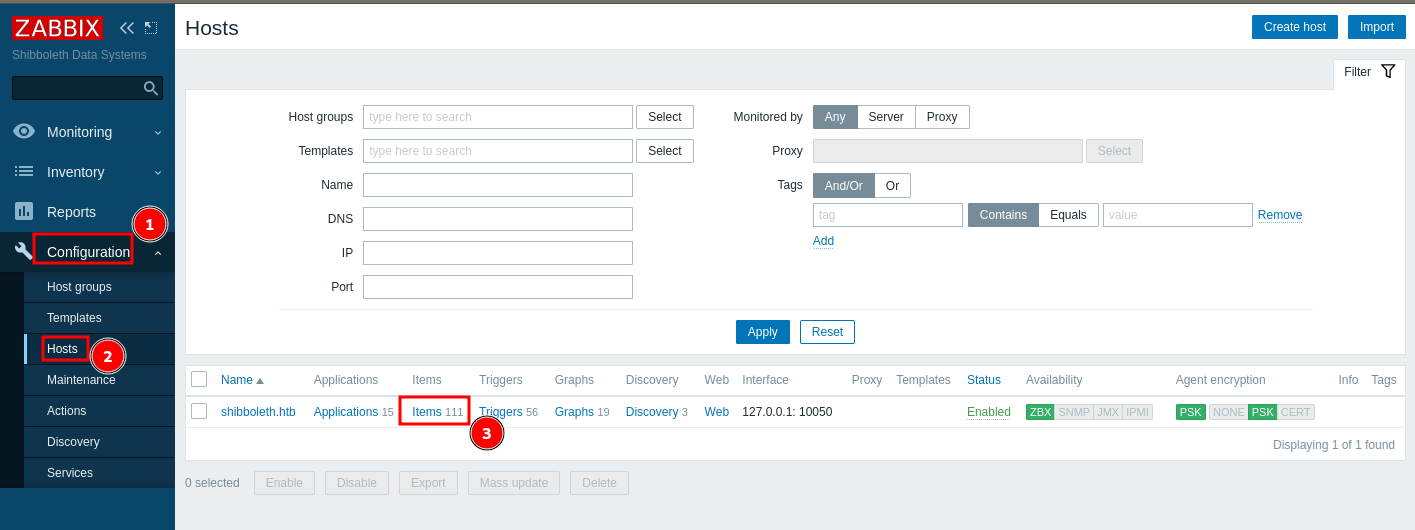Click the Reports chart icon
The height and width of the screenshot is (530, 1415).
coord(24,211)
